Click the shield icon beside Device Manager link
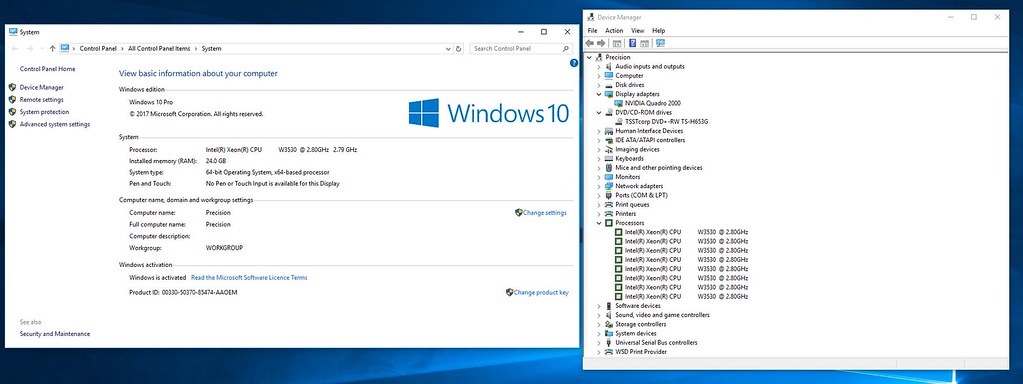Screen dimensions: 1023x384 12,87
